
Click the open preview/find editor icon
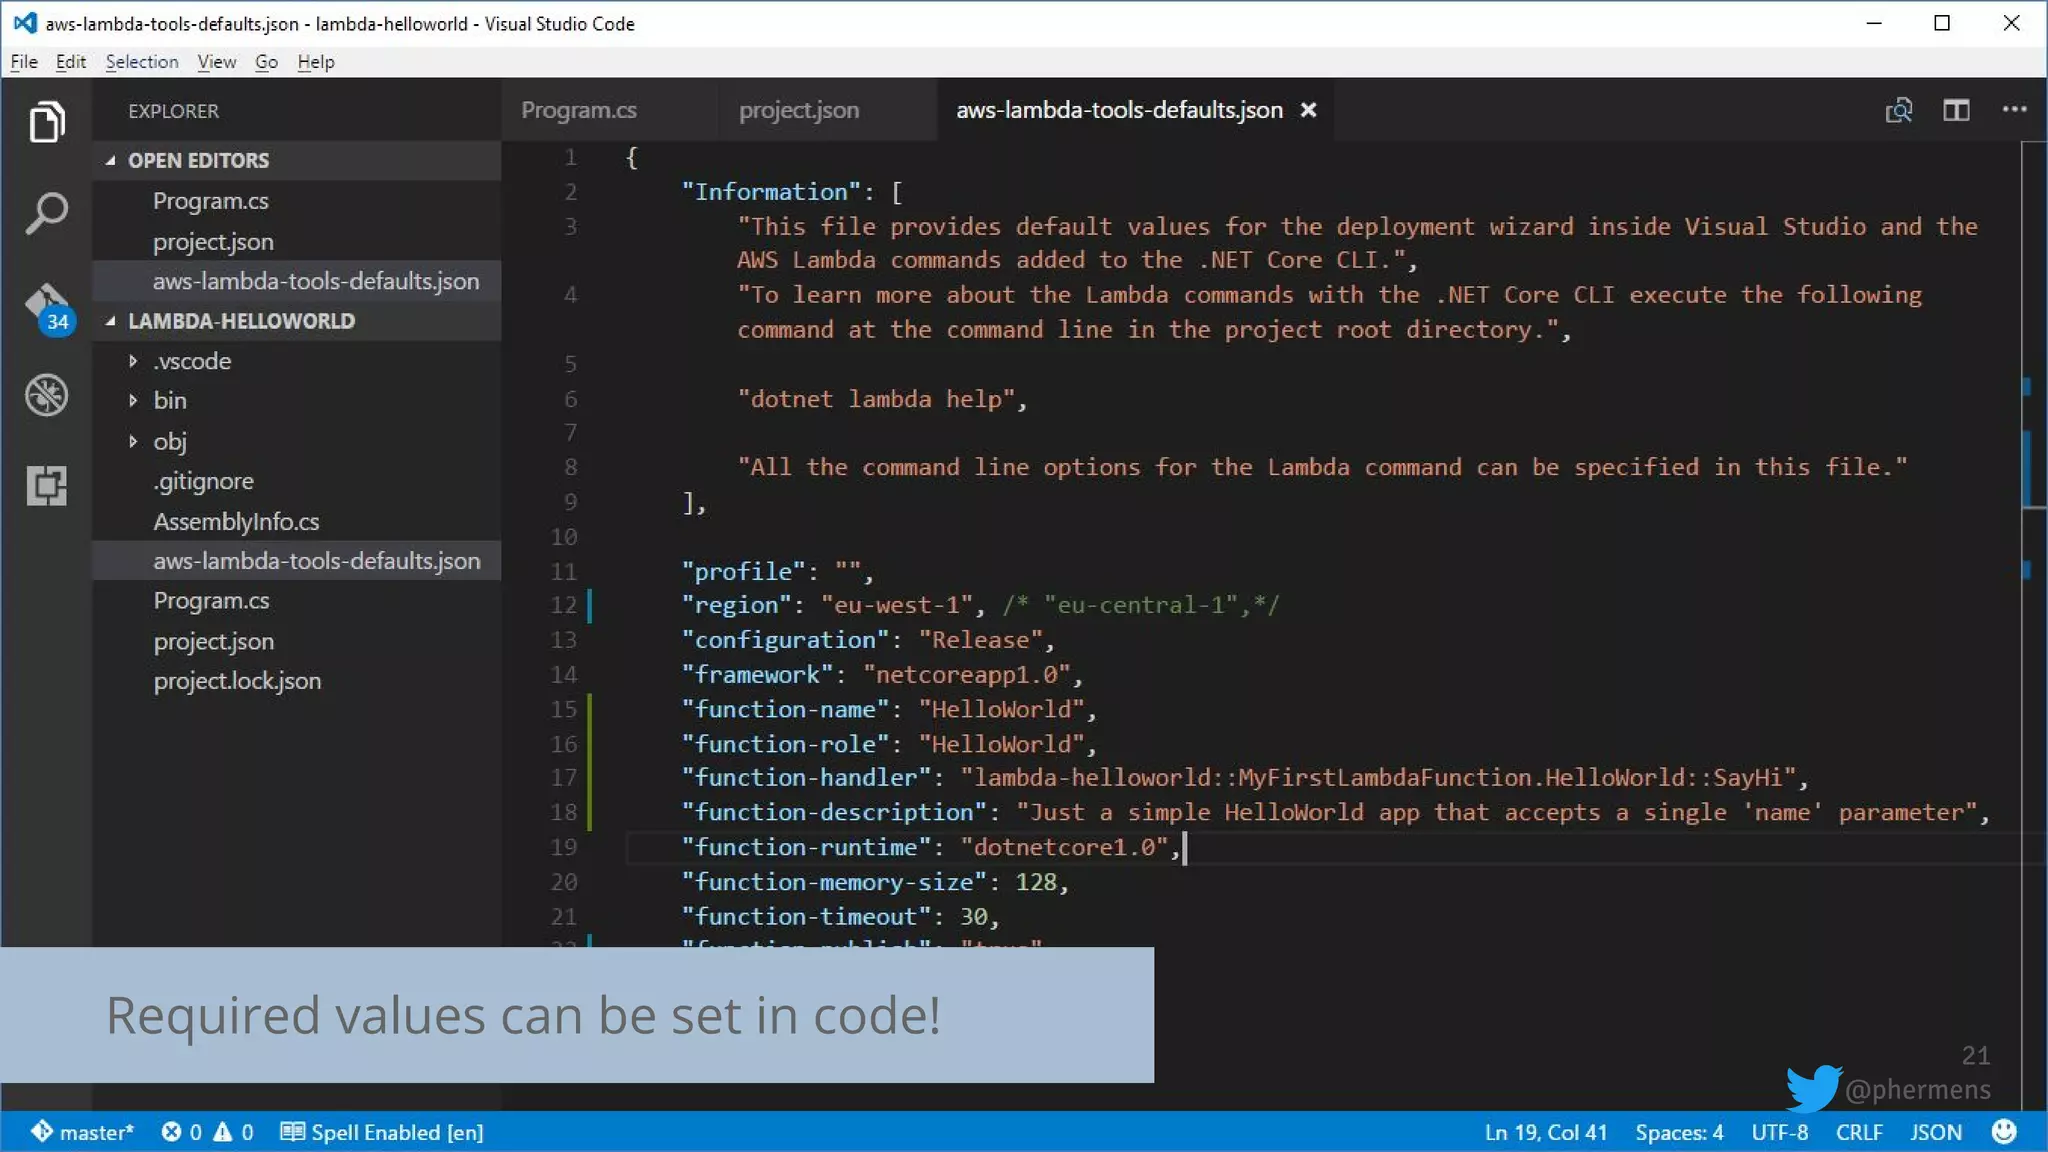click(x=1898, y=110)
